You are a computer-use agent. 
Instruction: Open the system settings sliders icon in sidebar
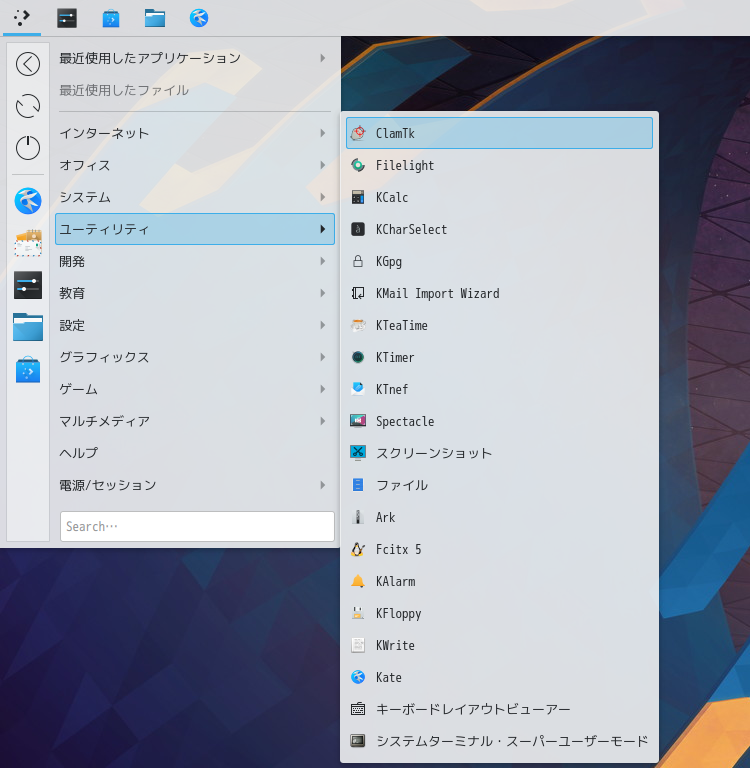tap(28, 285)
